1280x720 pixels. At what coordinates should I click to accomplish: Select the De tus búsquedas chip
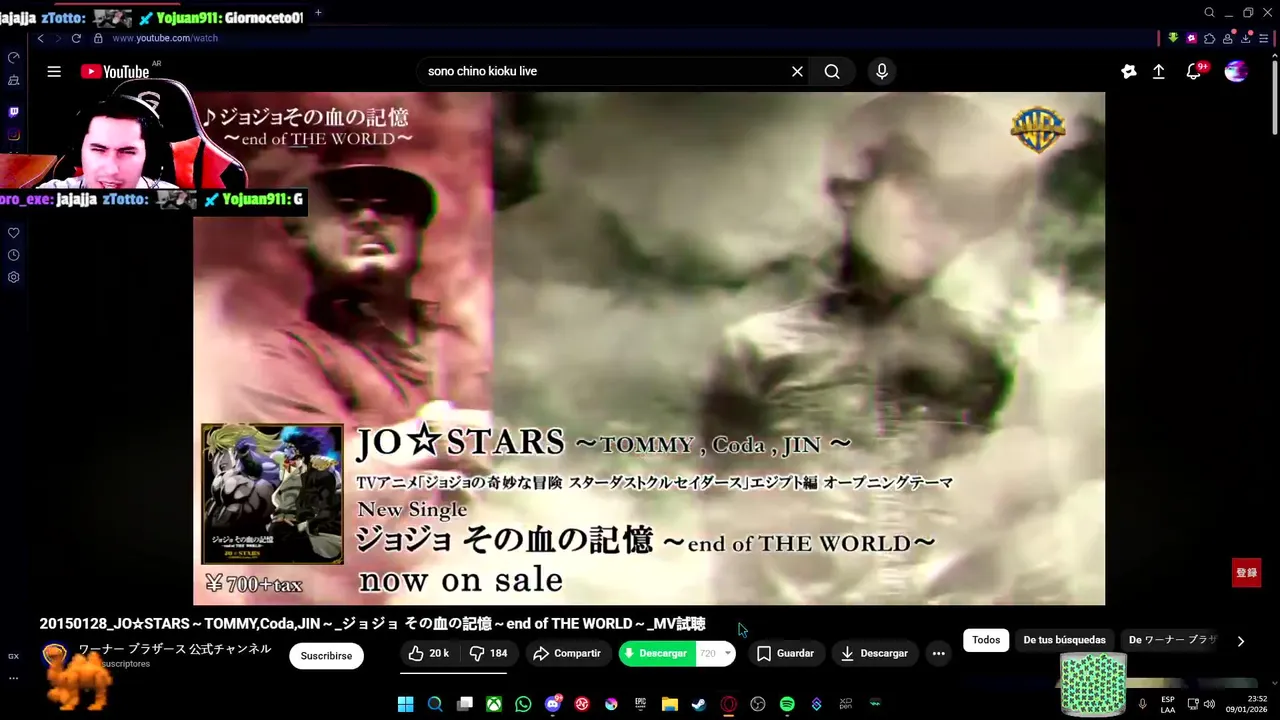point(1064,640)
